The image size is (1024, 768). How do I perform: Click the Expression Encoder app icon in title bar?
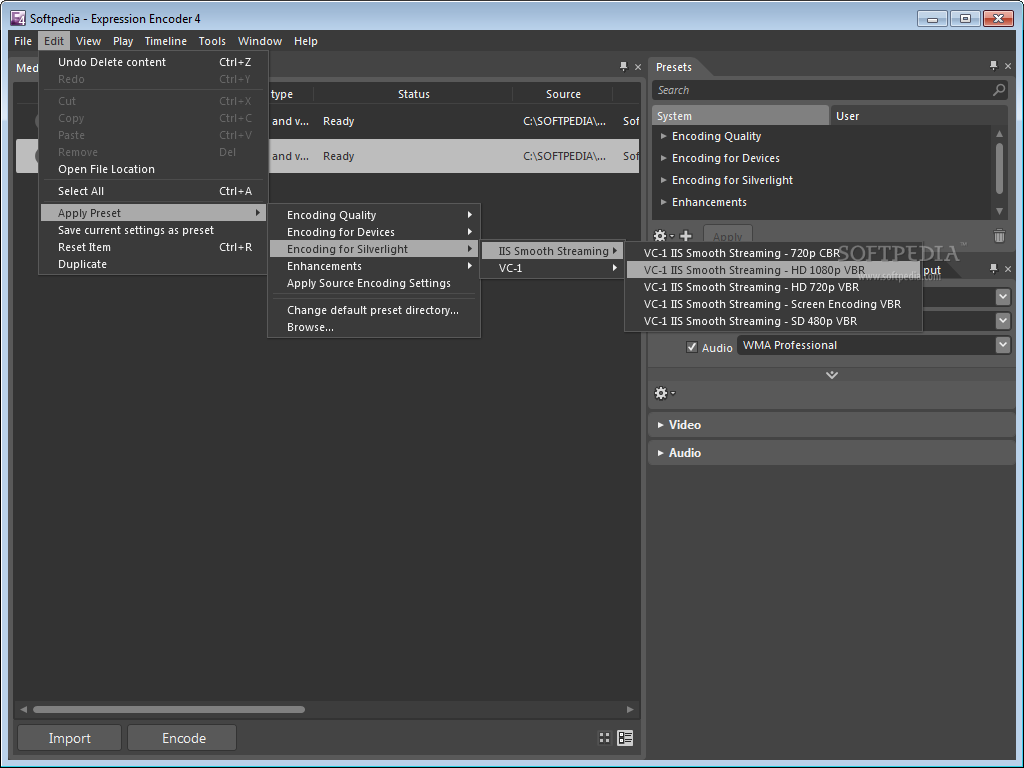18,18
